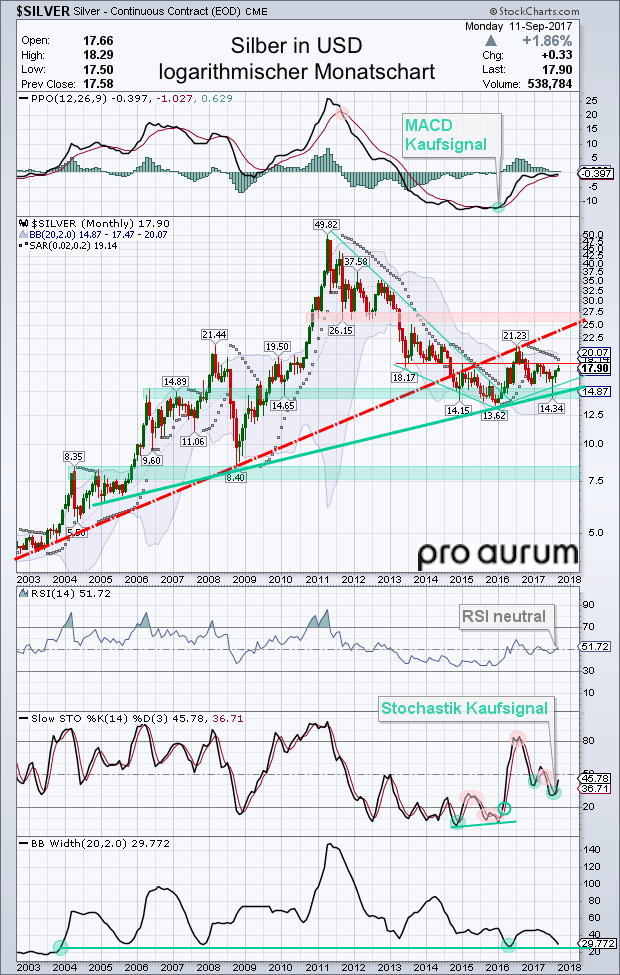620x975 pixels.
Task: Click the pro aurum logo
Action: [x=498, y=554]
